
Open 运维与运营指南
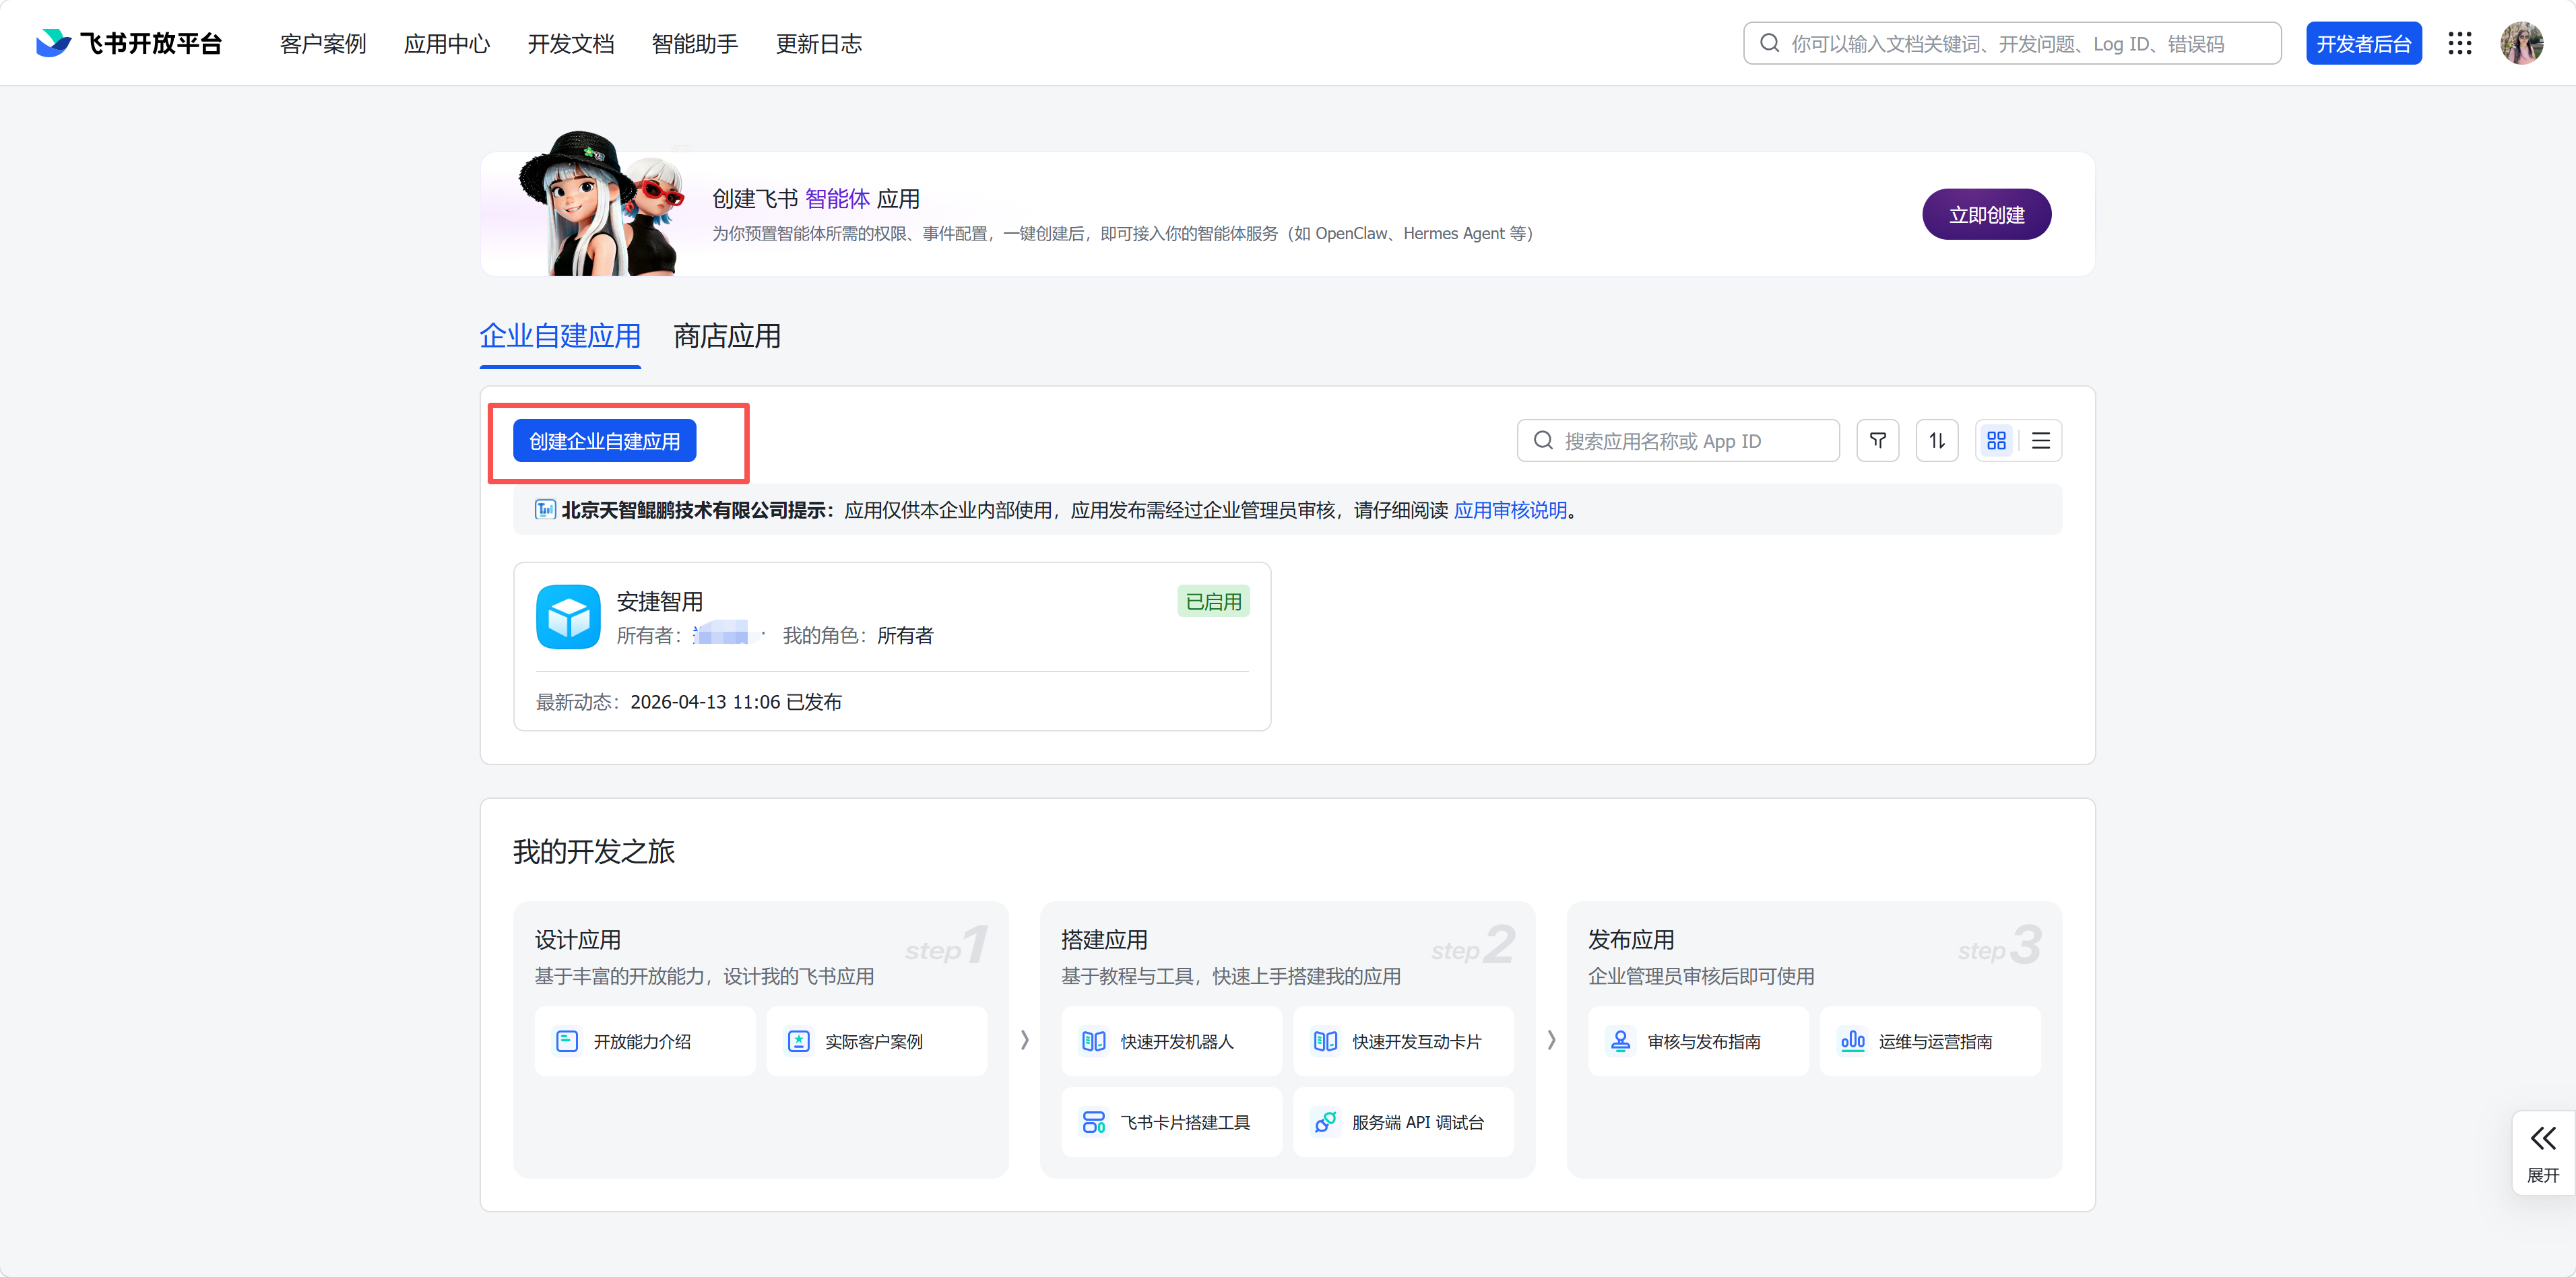(1930, 1041)
